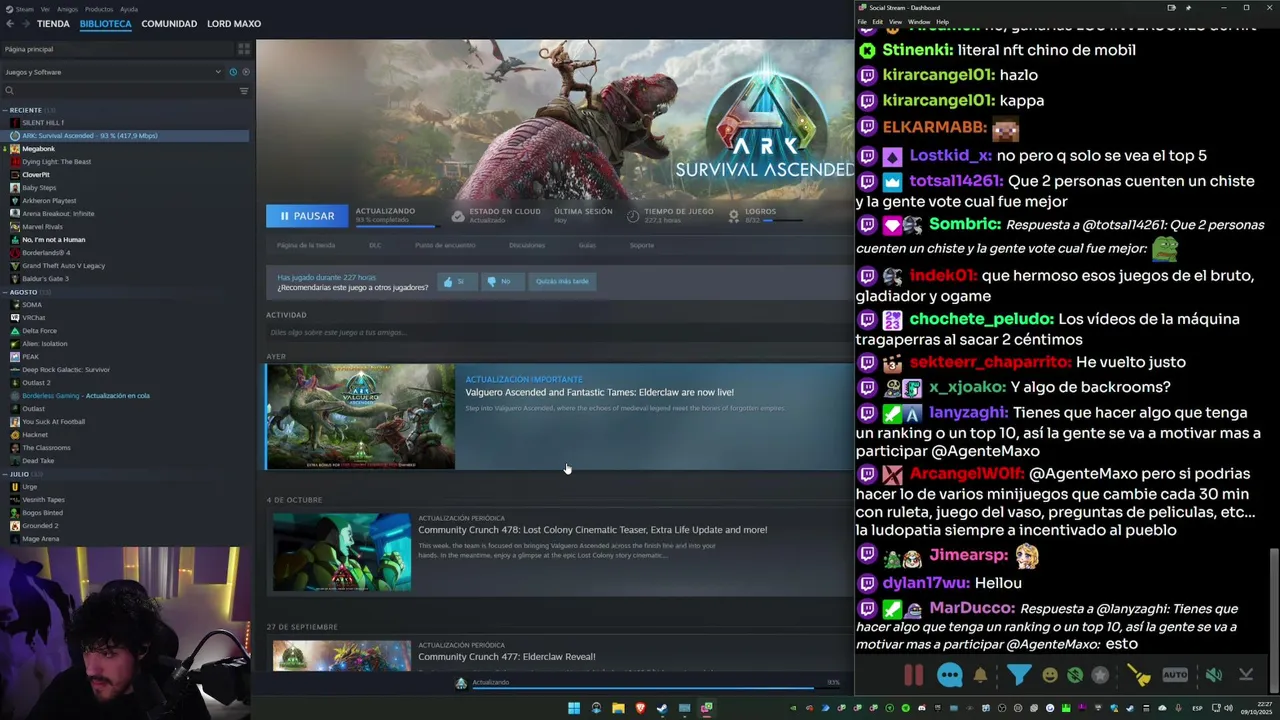Open the Productos menu
This screenshot has width=1280, height=720.
99,9
